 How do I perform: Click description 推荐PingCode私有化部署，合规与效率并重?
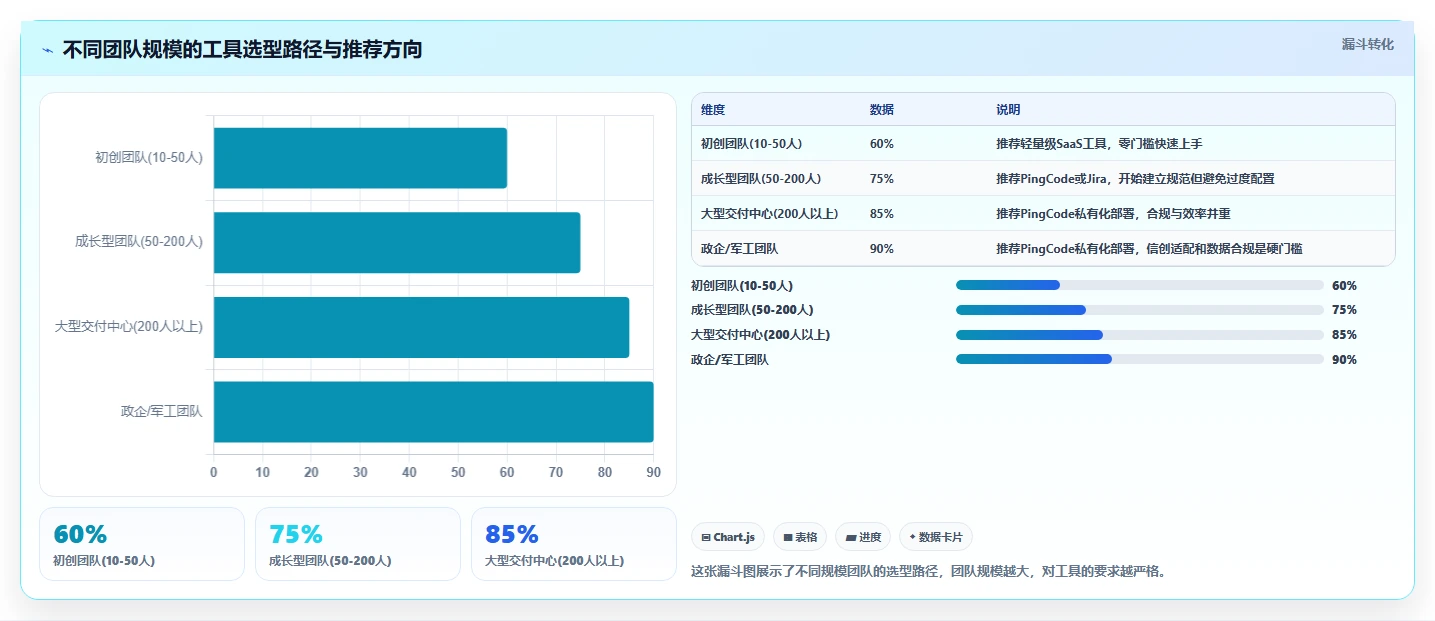tap(1113, 214)
